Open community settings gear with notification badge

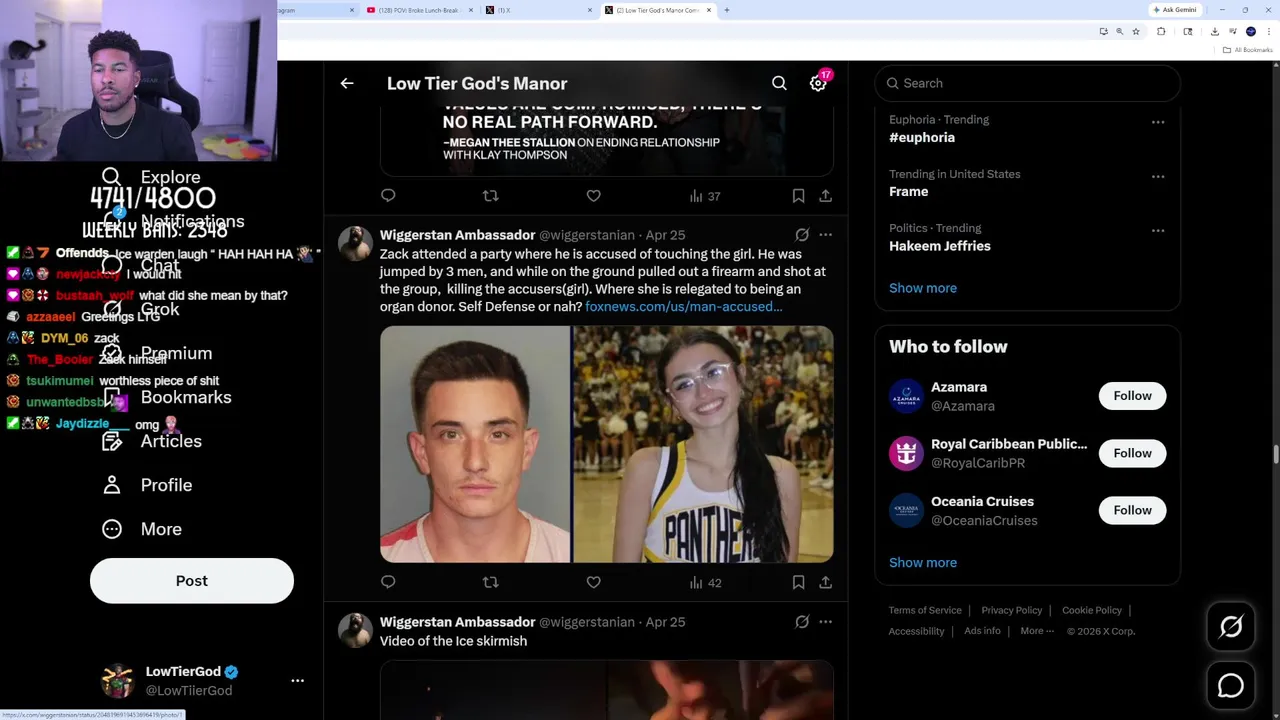[818, 83]
